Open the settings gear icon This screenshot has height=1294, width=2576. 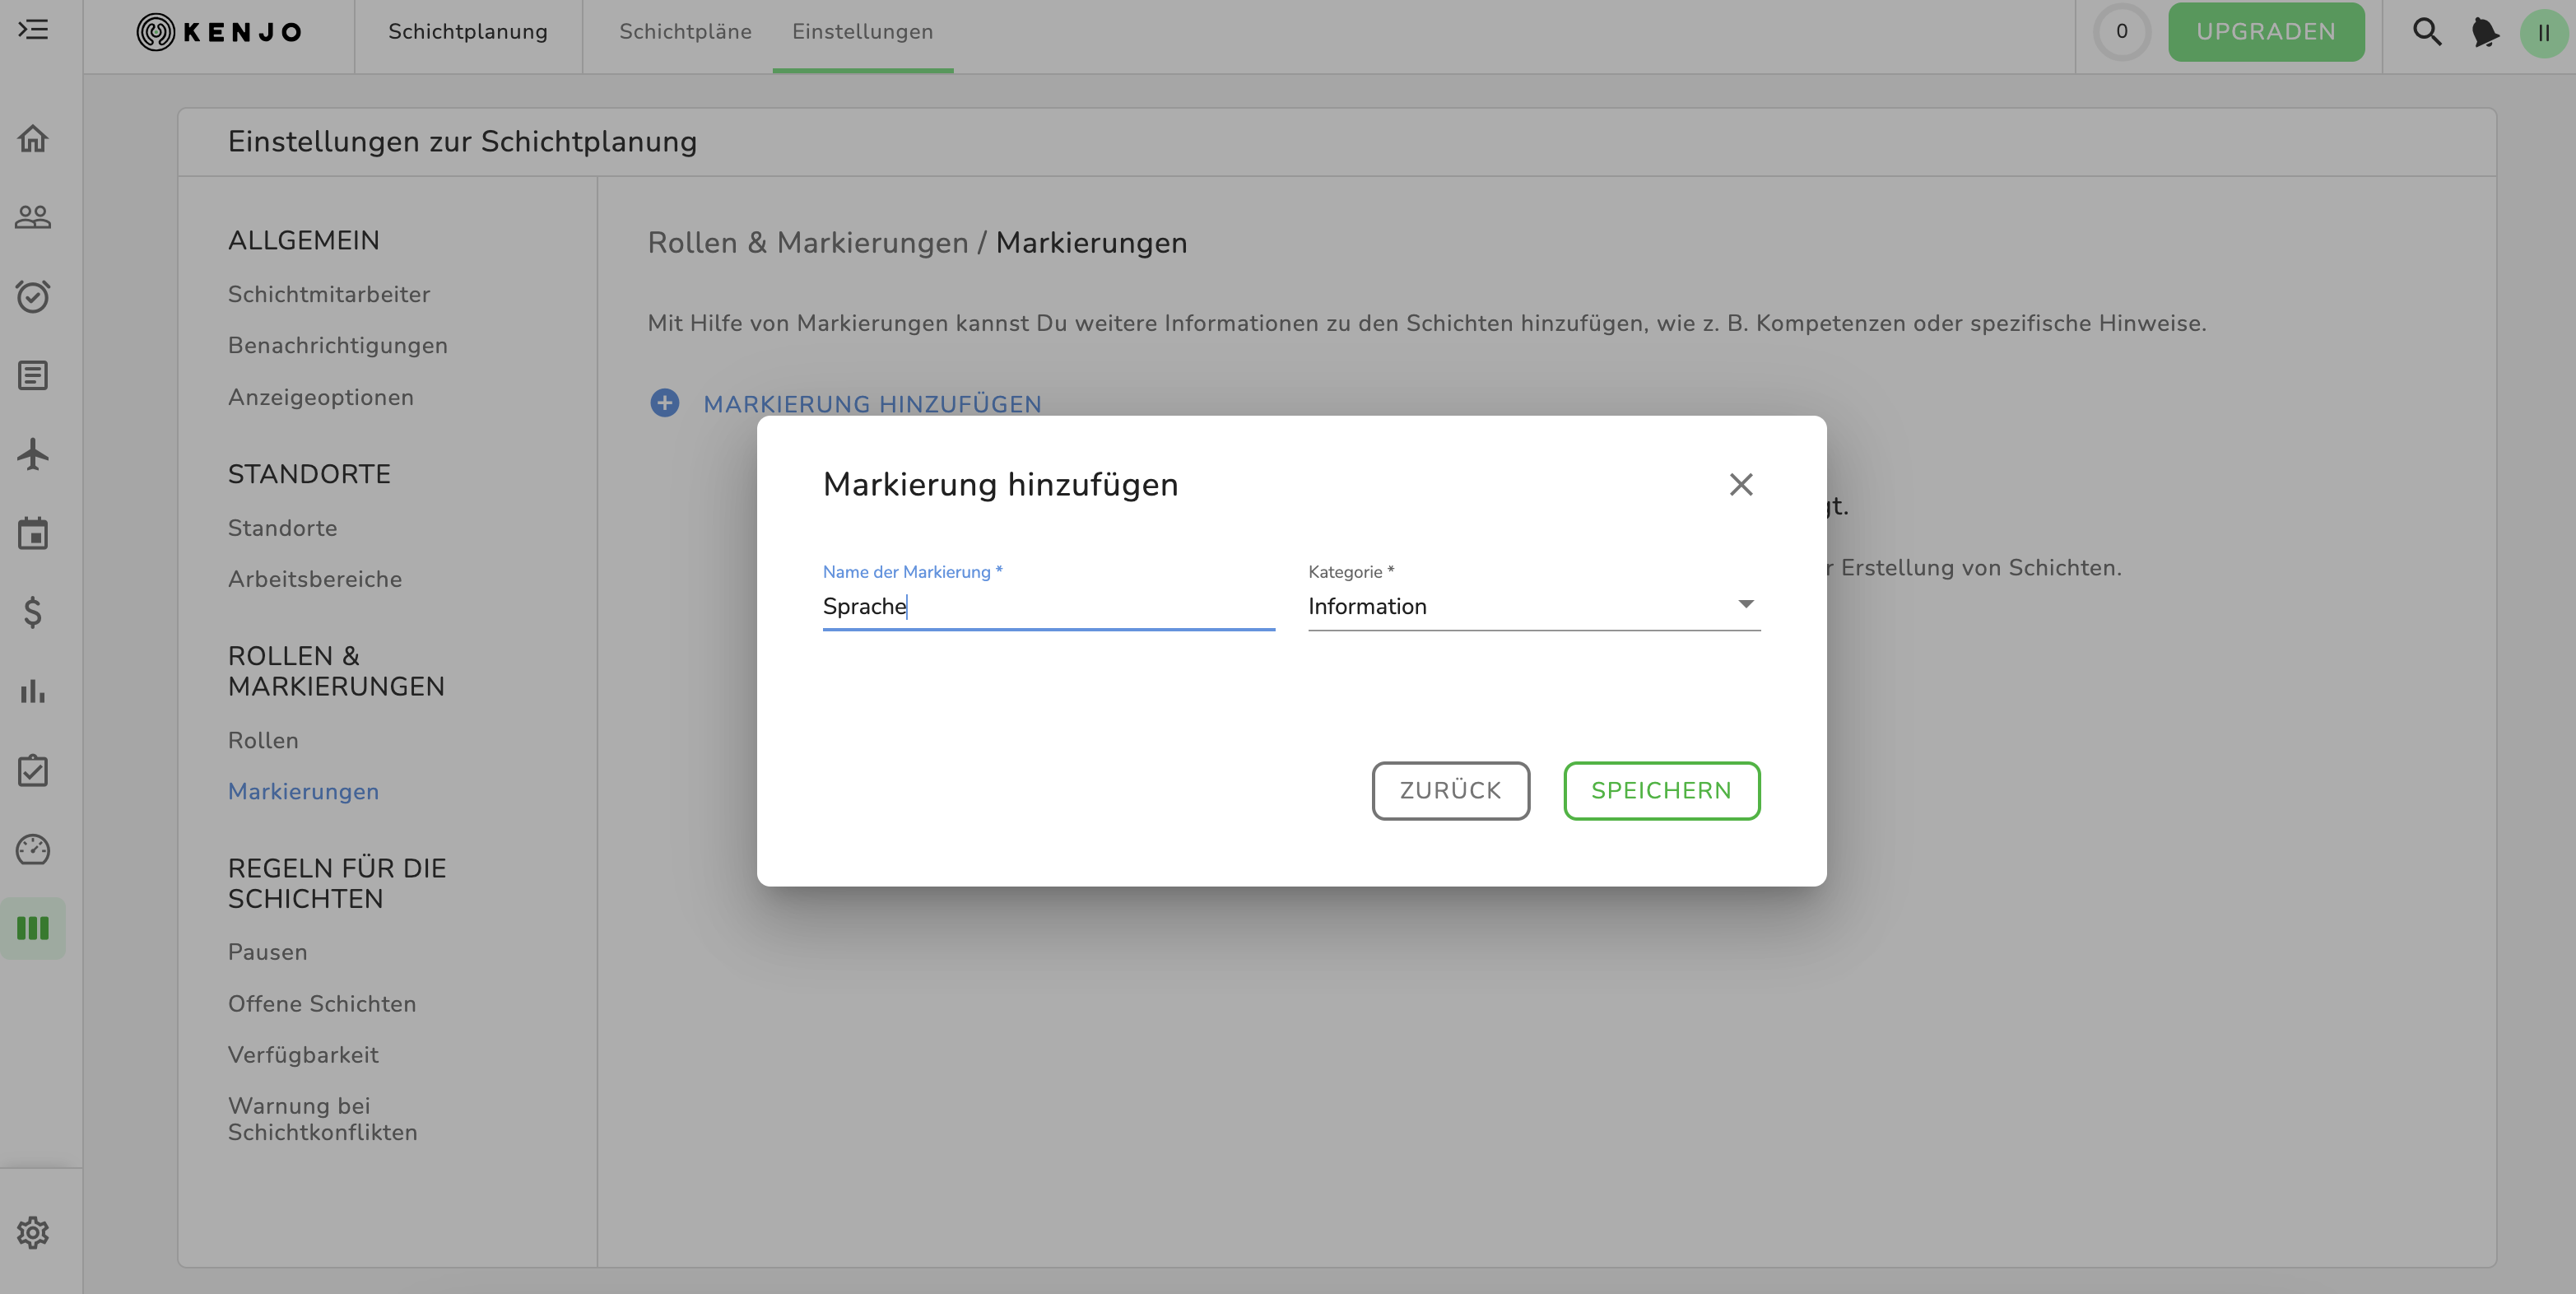33,1232
